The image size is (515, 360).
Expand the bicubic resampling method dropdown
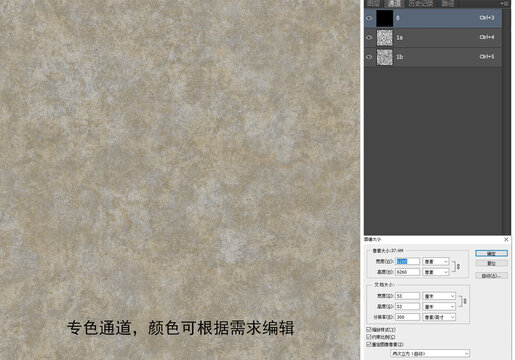point(430,353)
